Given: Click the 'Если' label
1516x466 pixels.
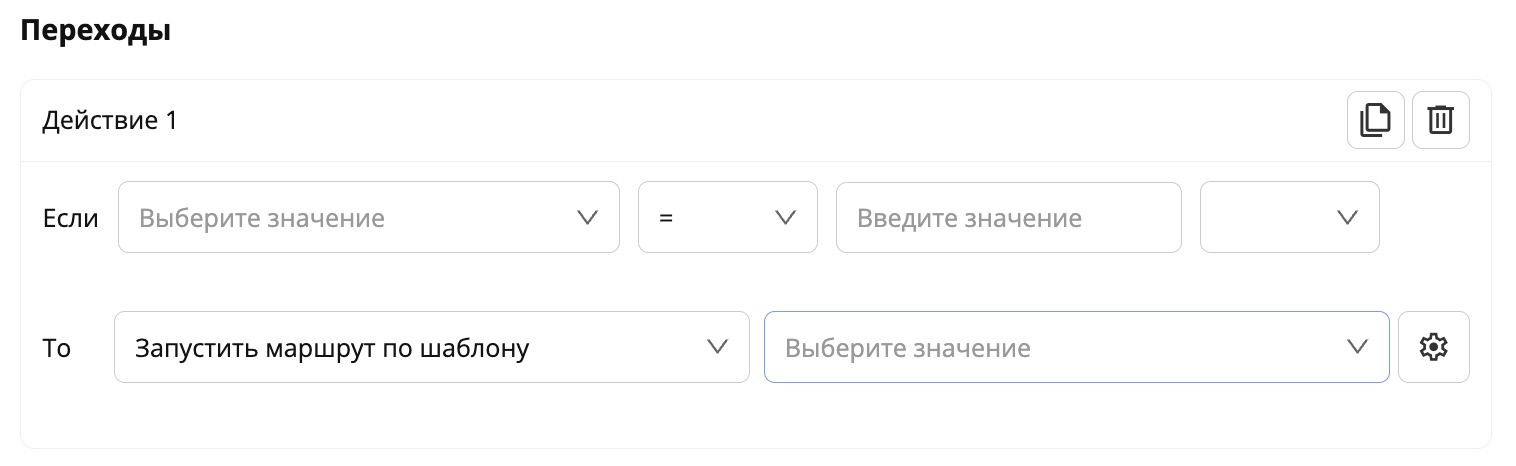Looking at the screenshot, I should tap(70, 217).
